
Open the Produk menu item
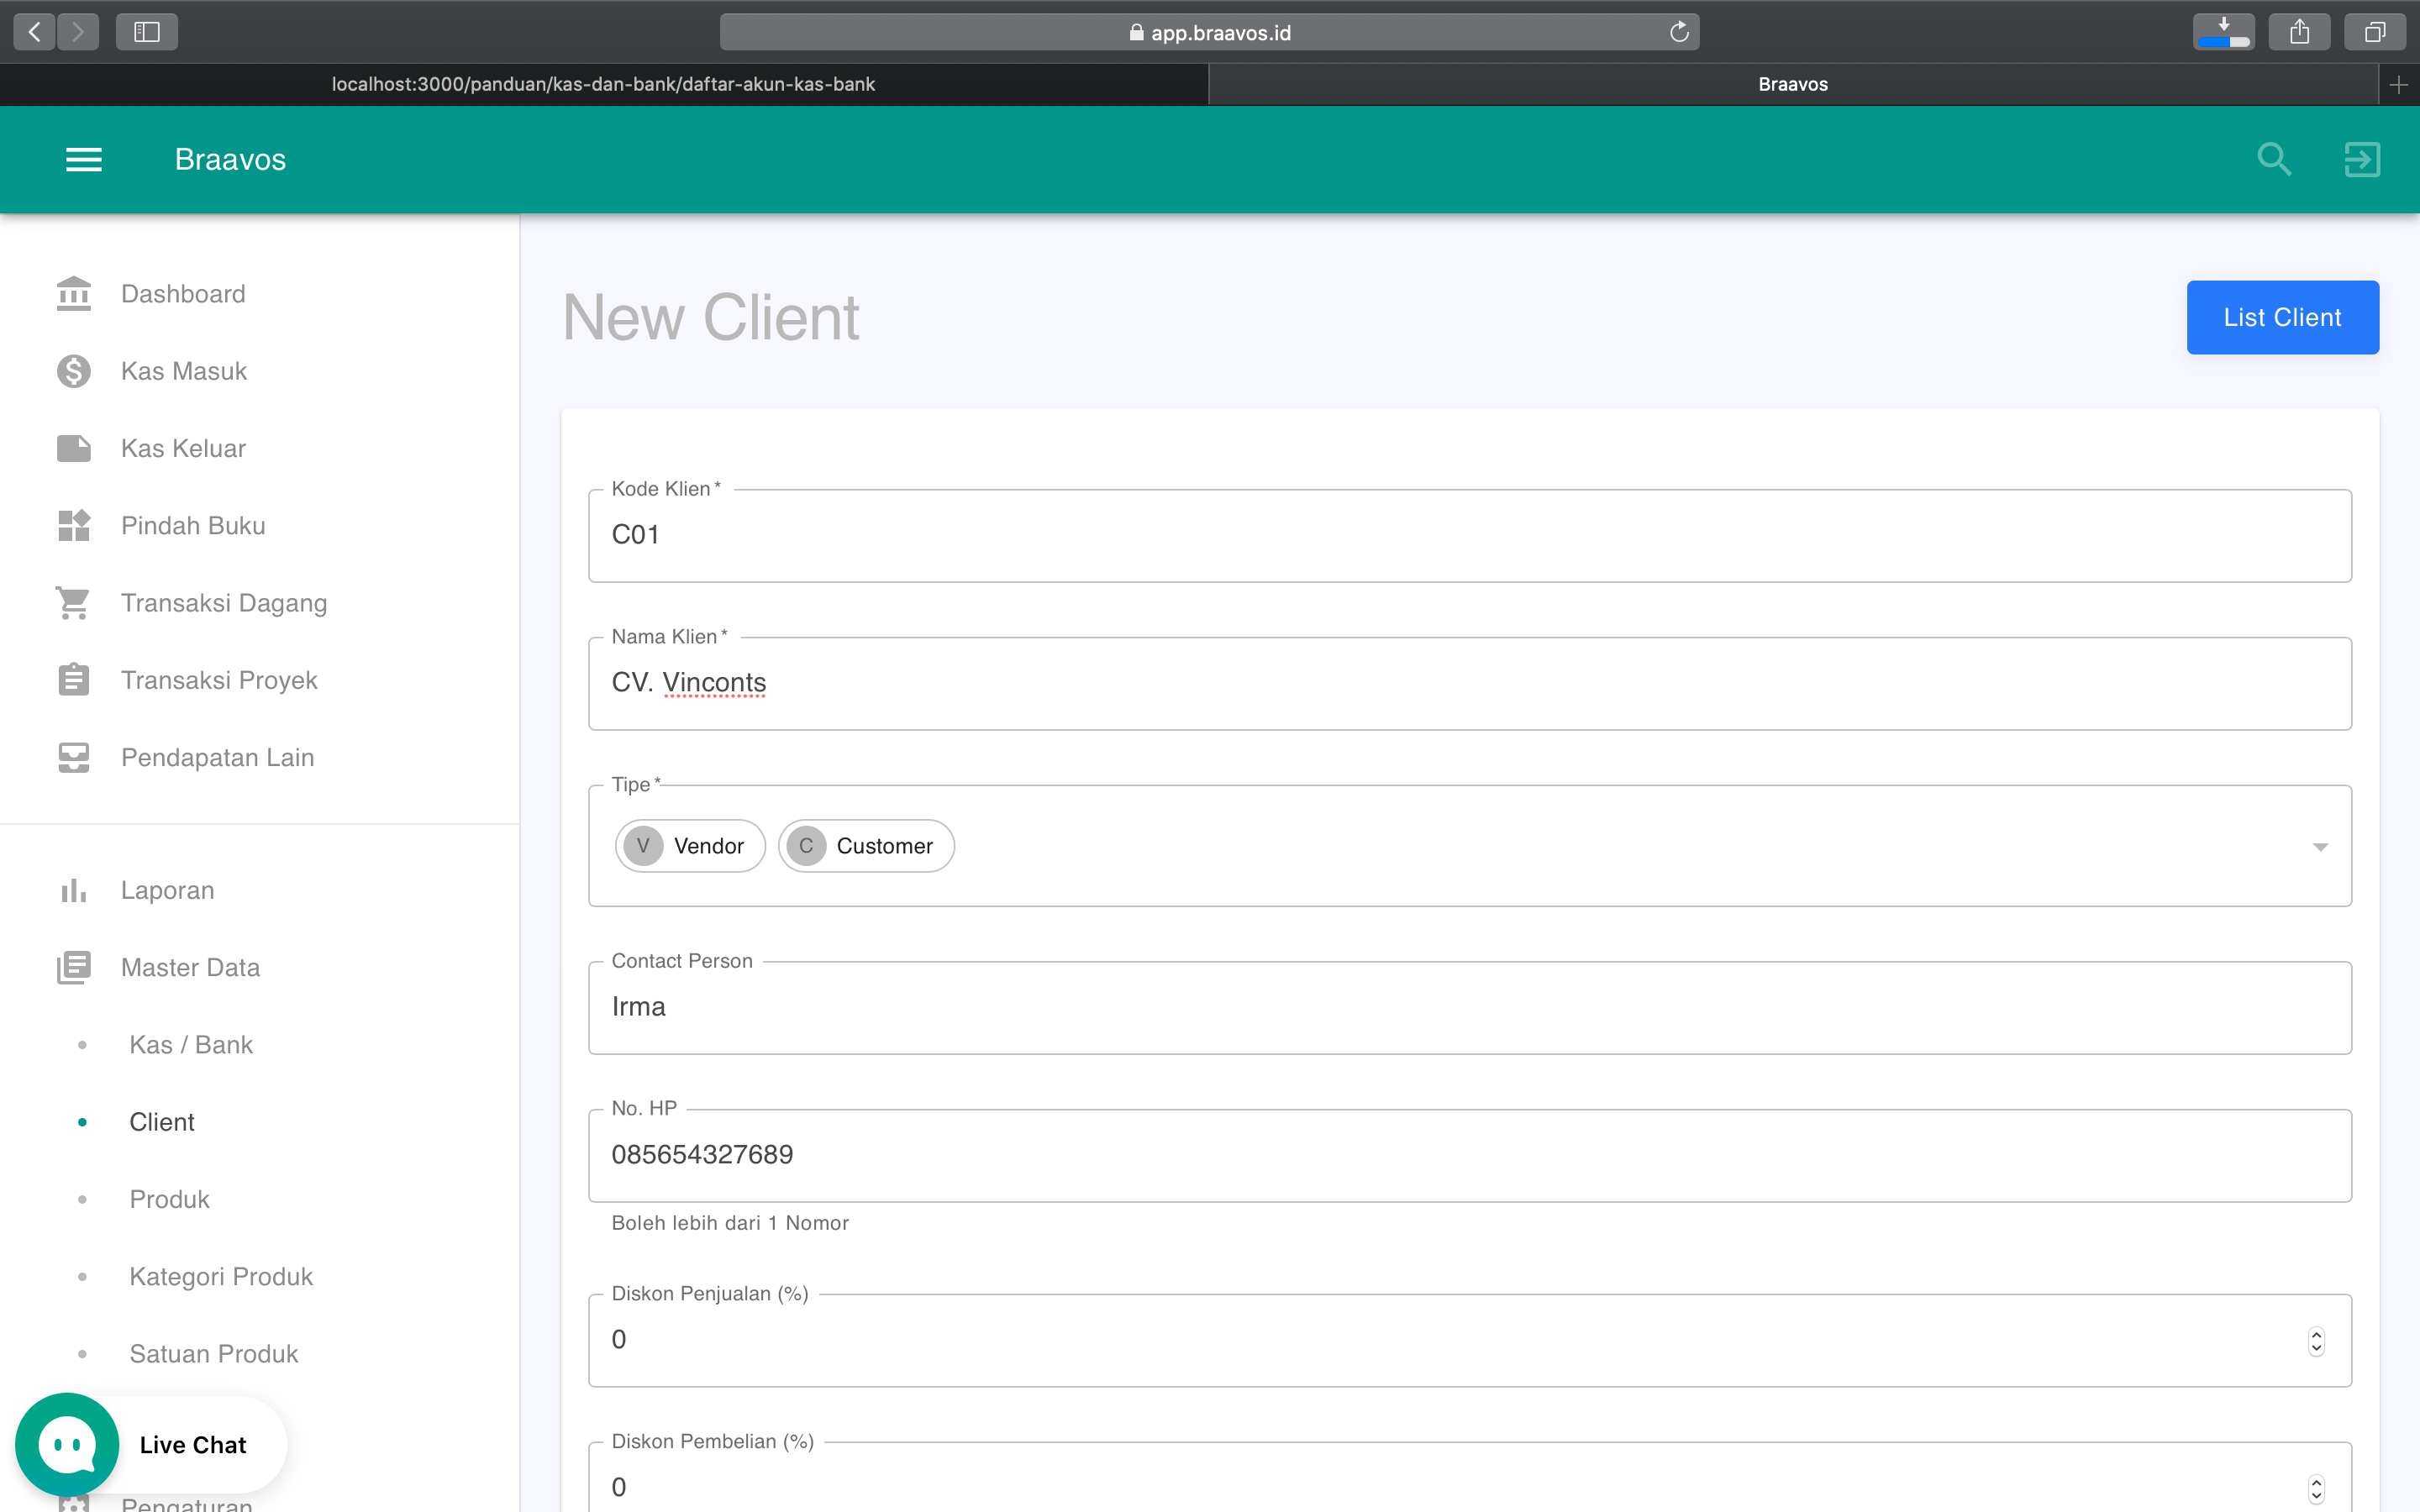tap(169, 1198)
